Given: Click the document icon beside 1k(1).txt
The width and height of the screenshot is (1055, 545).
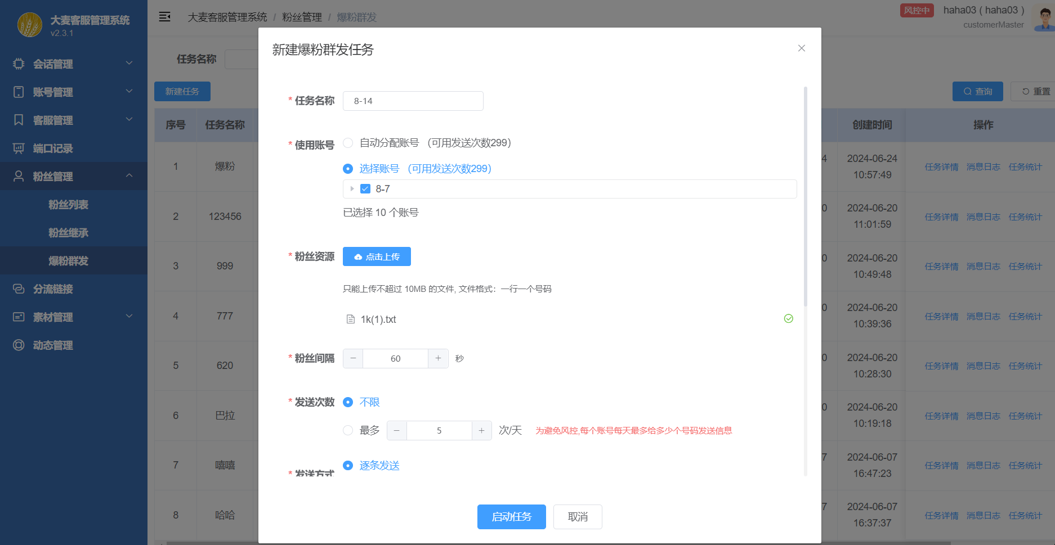Looking at the screenshot, I should (x=350, y=319).
